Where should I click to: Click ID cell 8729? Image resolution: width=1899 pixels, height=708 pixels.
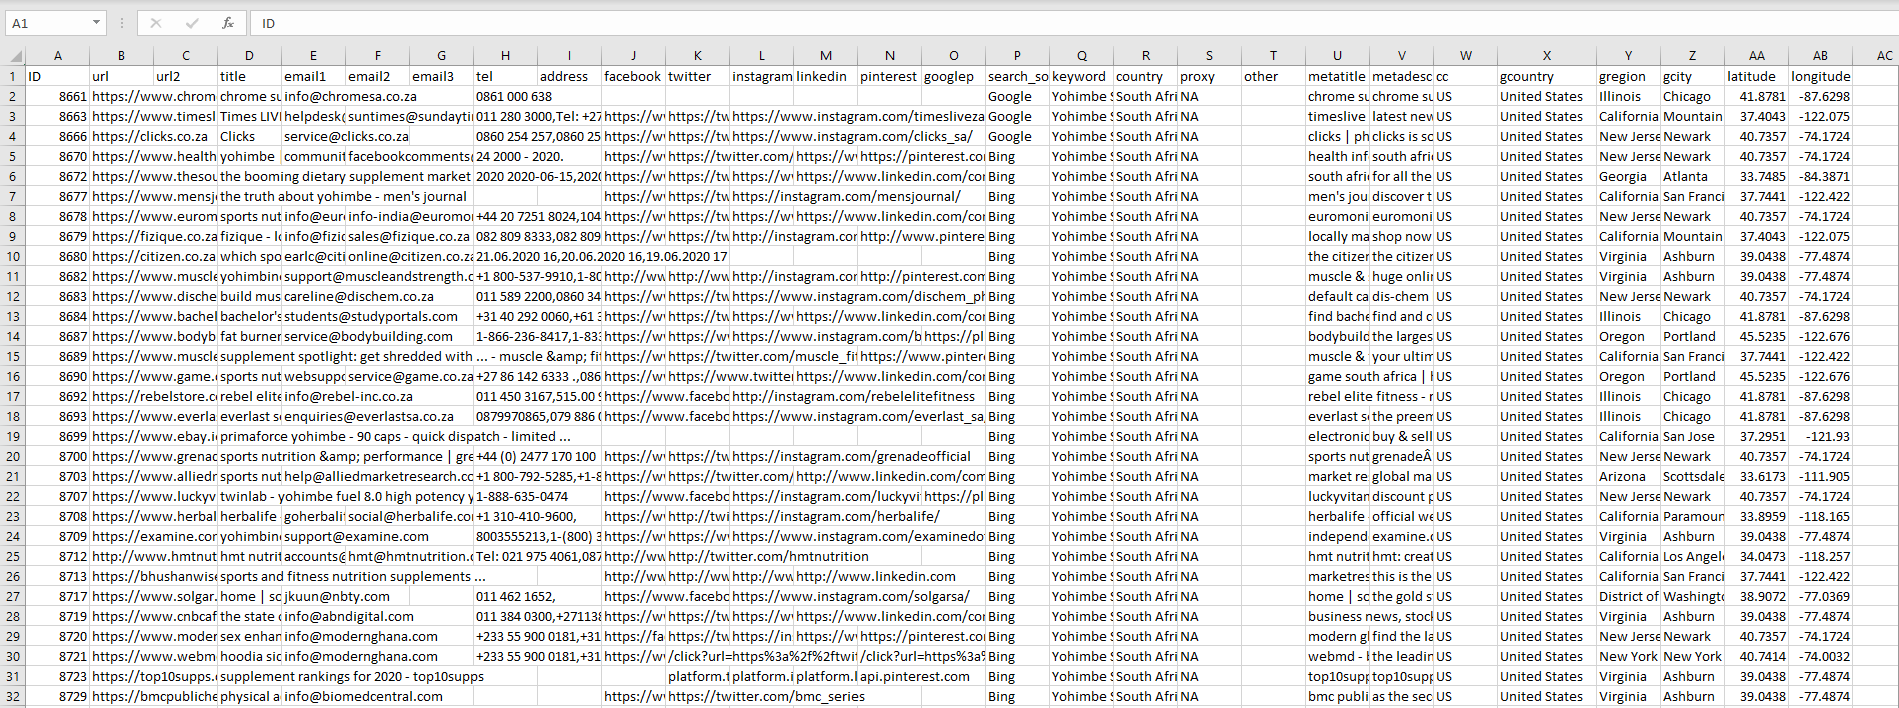(58, 696)
